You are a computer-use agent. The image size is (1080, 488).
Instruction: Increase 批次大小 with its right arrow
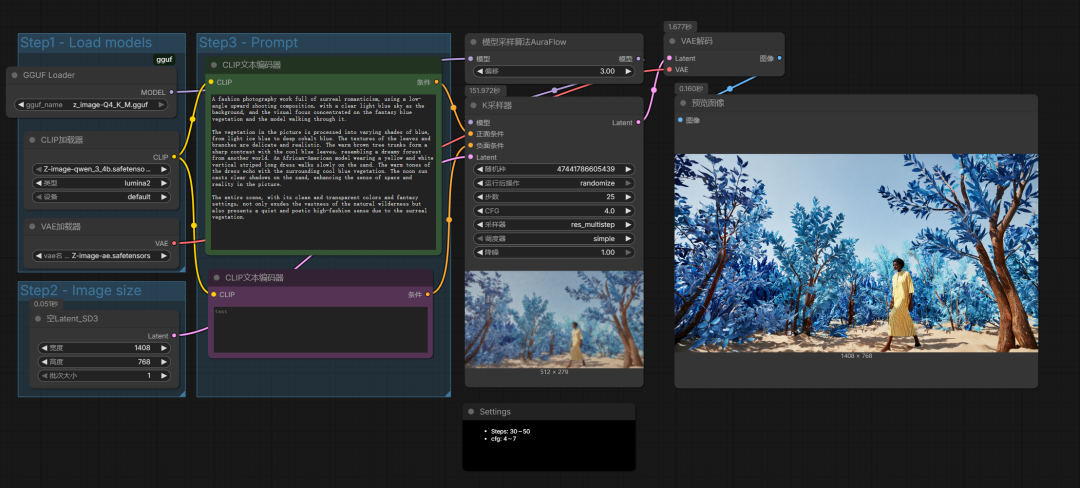coord(163,376)
